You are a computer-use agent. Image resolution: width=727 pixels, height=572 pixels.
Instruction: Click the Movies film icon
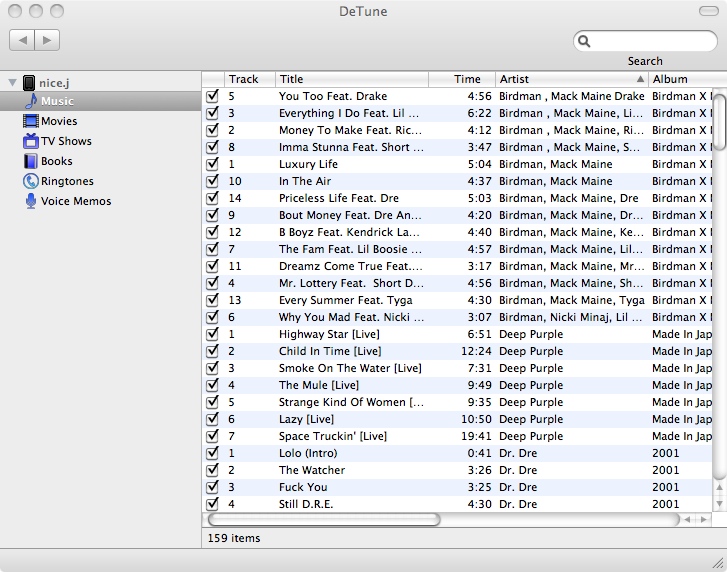(x=31, y=121)
